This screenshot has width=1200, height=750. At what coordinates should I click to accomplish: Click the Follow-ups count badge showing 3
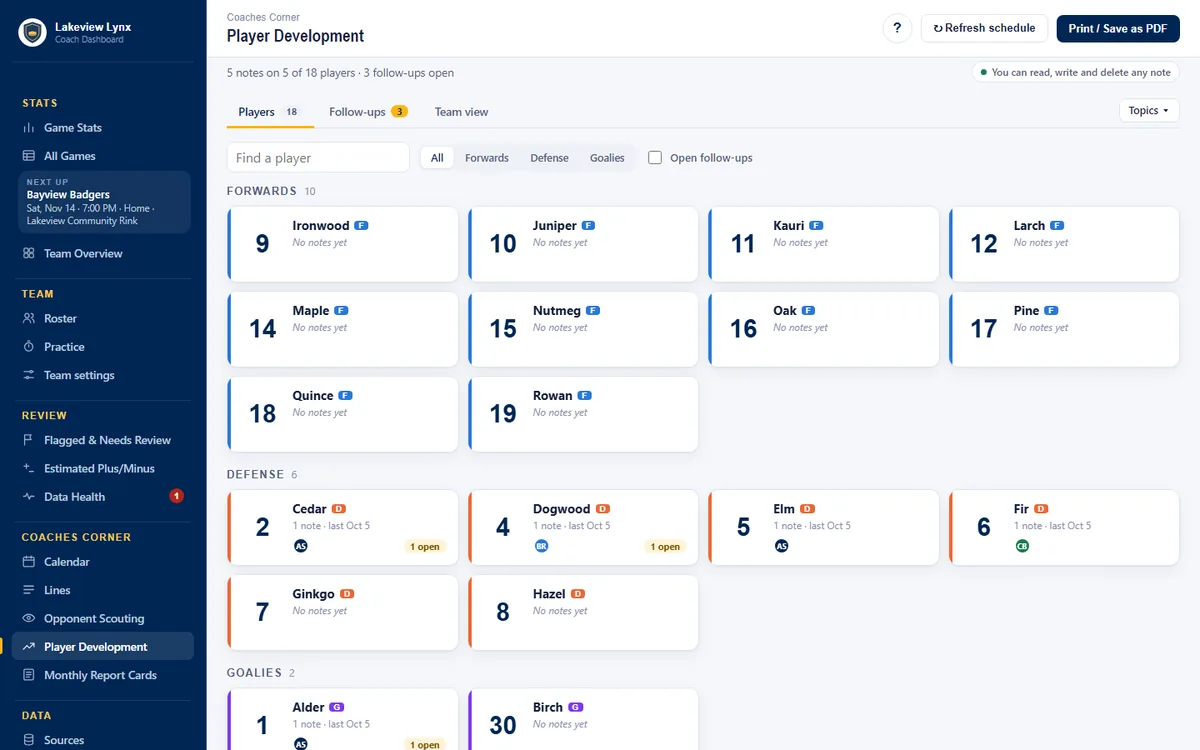tap(399, 112)
